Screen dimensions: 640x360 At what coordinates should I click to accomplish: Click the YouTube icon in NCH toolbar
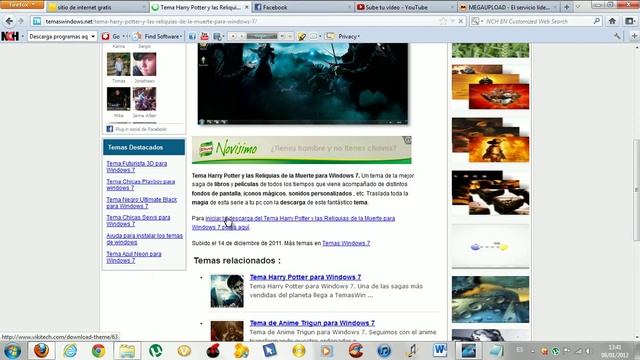coord(204,36)
